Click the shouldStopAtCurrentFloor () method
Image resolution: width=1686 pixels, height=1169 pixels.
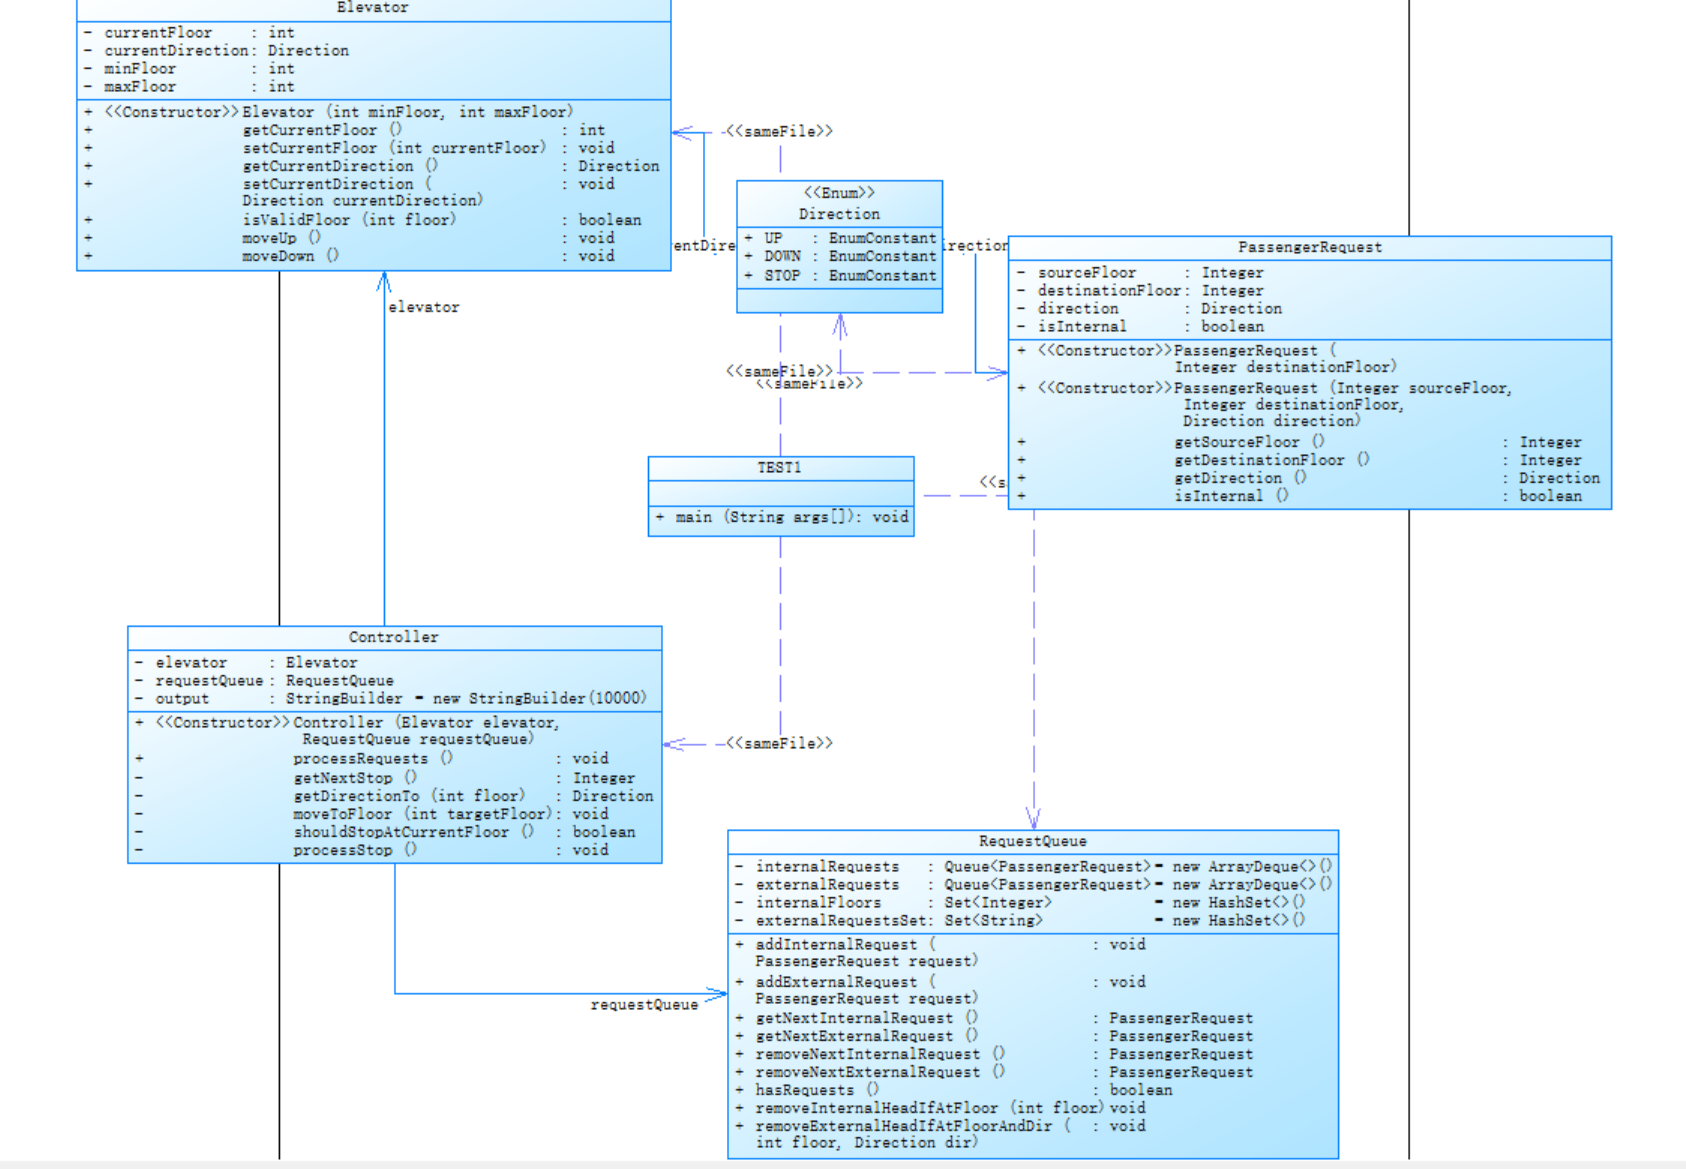click(x=385, y=832)
